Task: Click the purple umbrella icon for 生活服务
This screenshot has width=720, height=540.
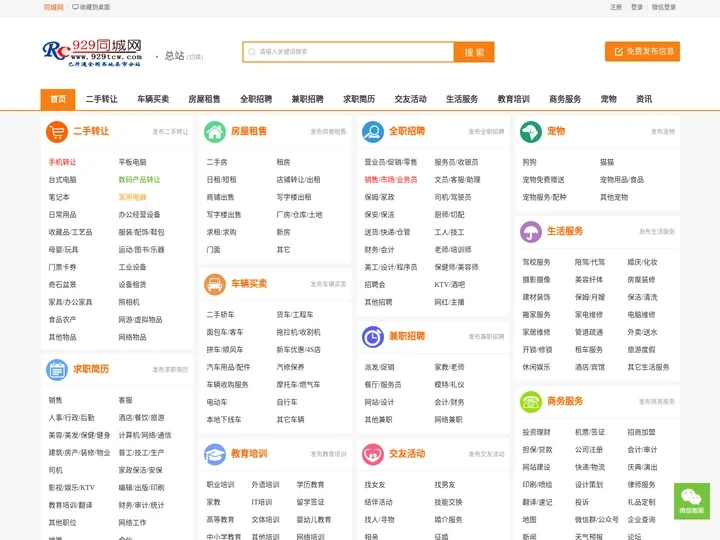Action: pyautogui.click(x=531, y=231)
